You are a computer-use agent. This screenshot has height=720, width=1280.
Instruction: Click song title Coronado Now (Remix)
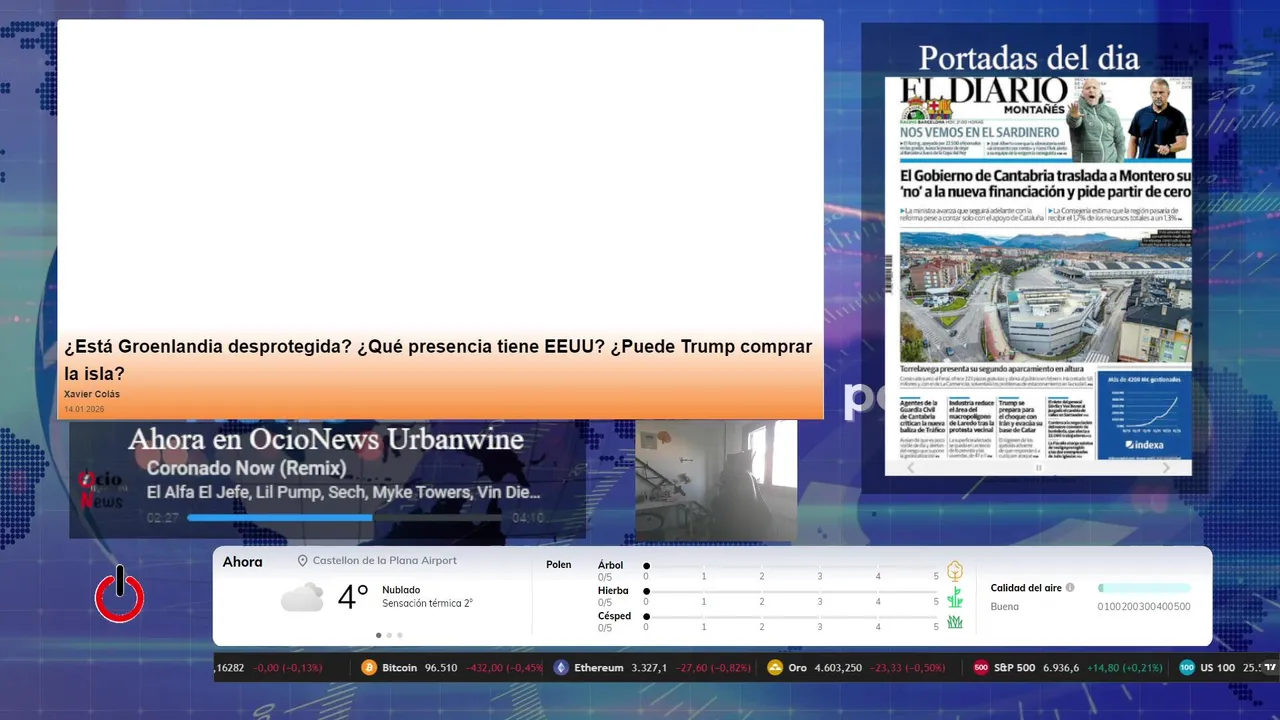[246, 468]
